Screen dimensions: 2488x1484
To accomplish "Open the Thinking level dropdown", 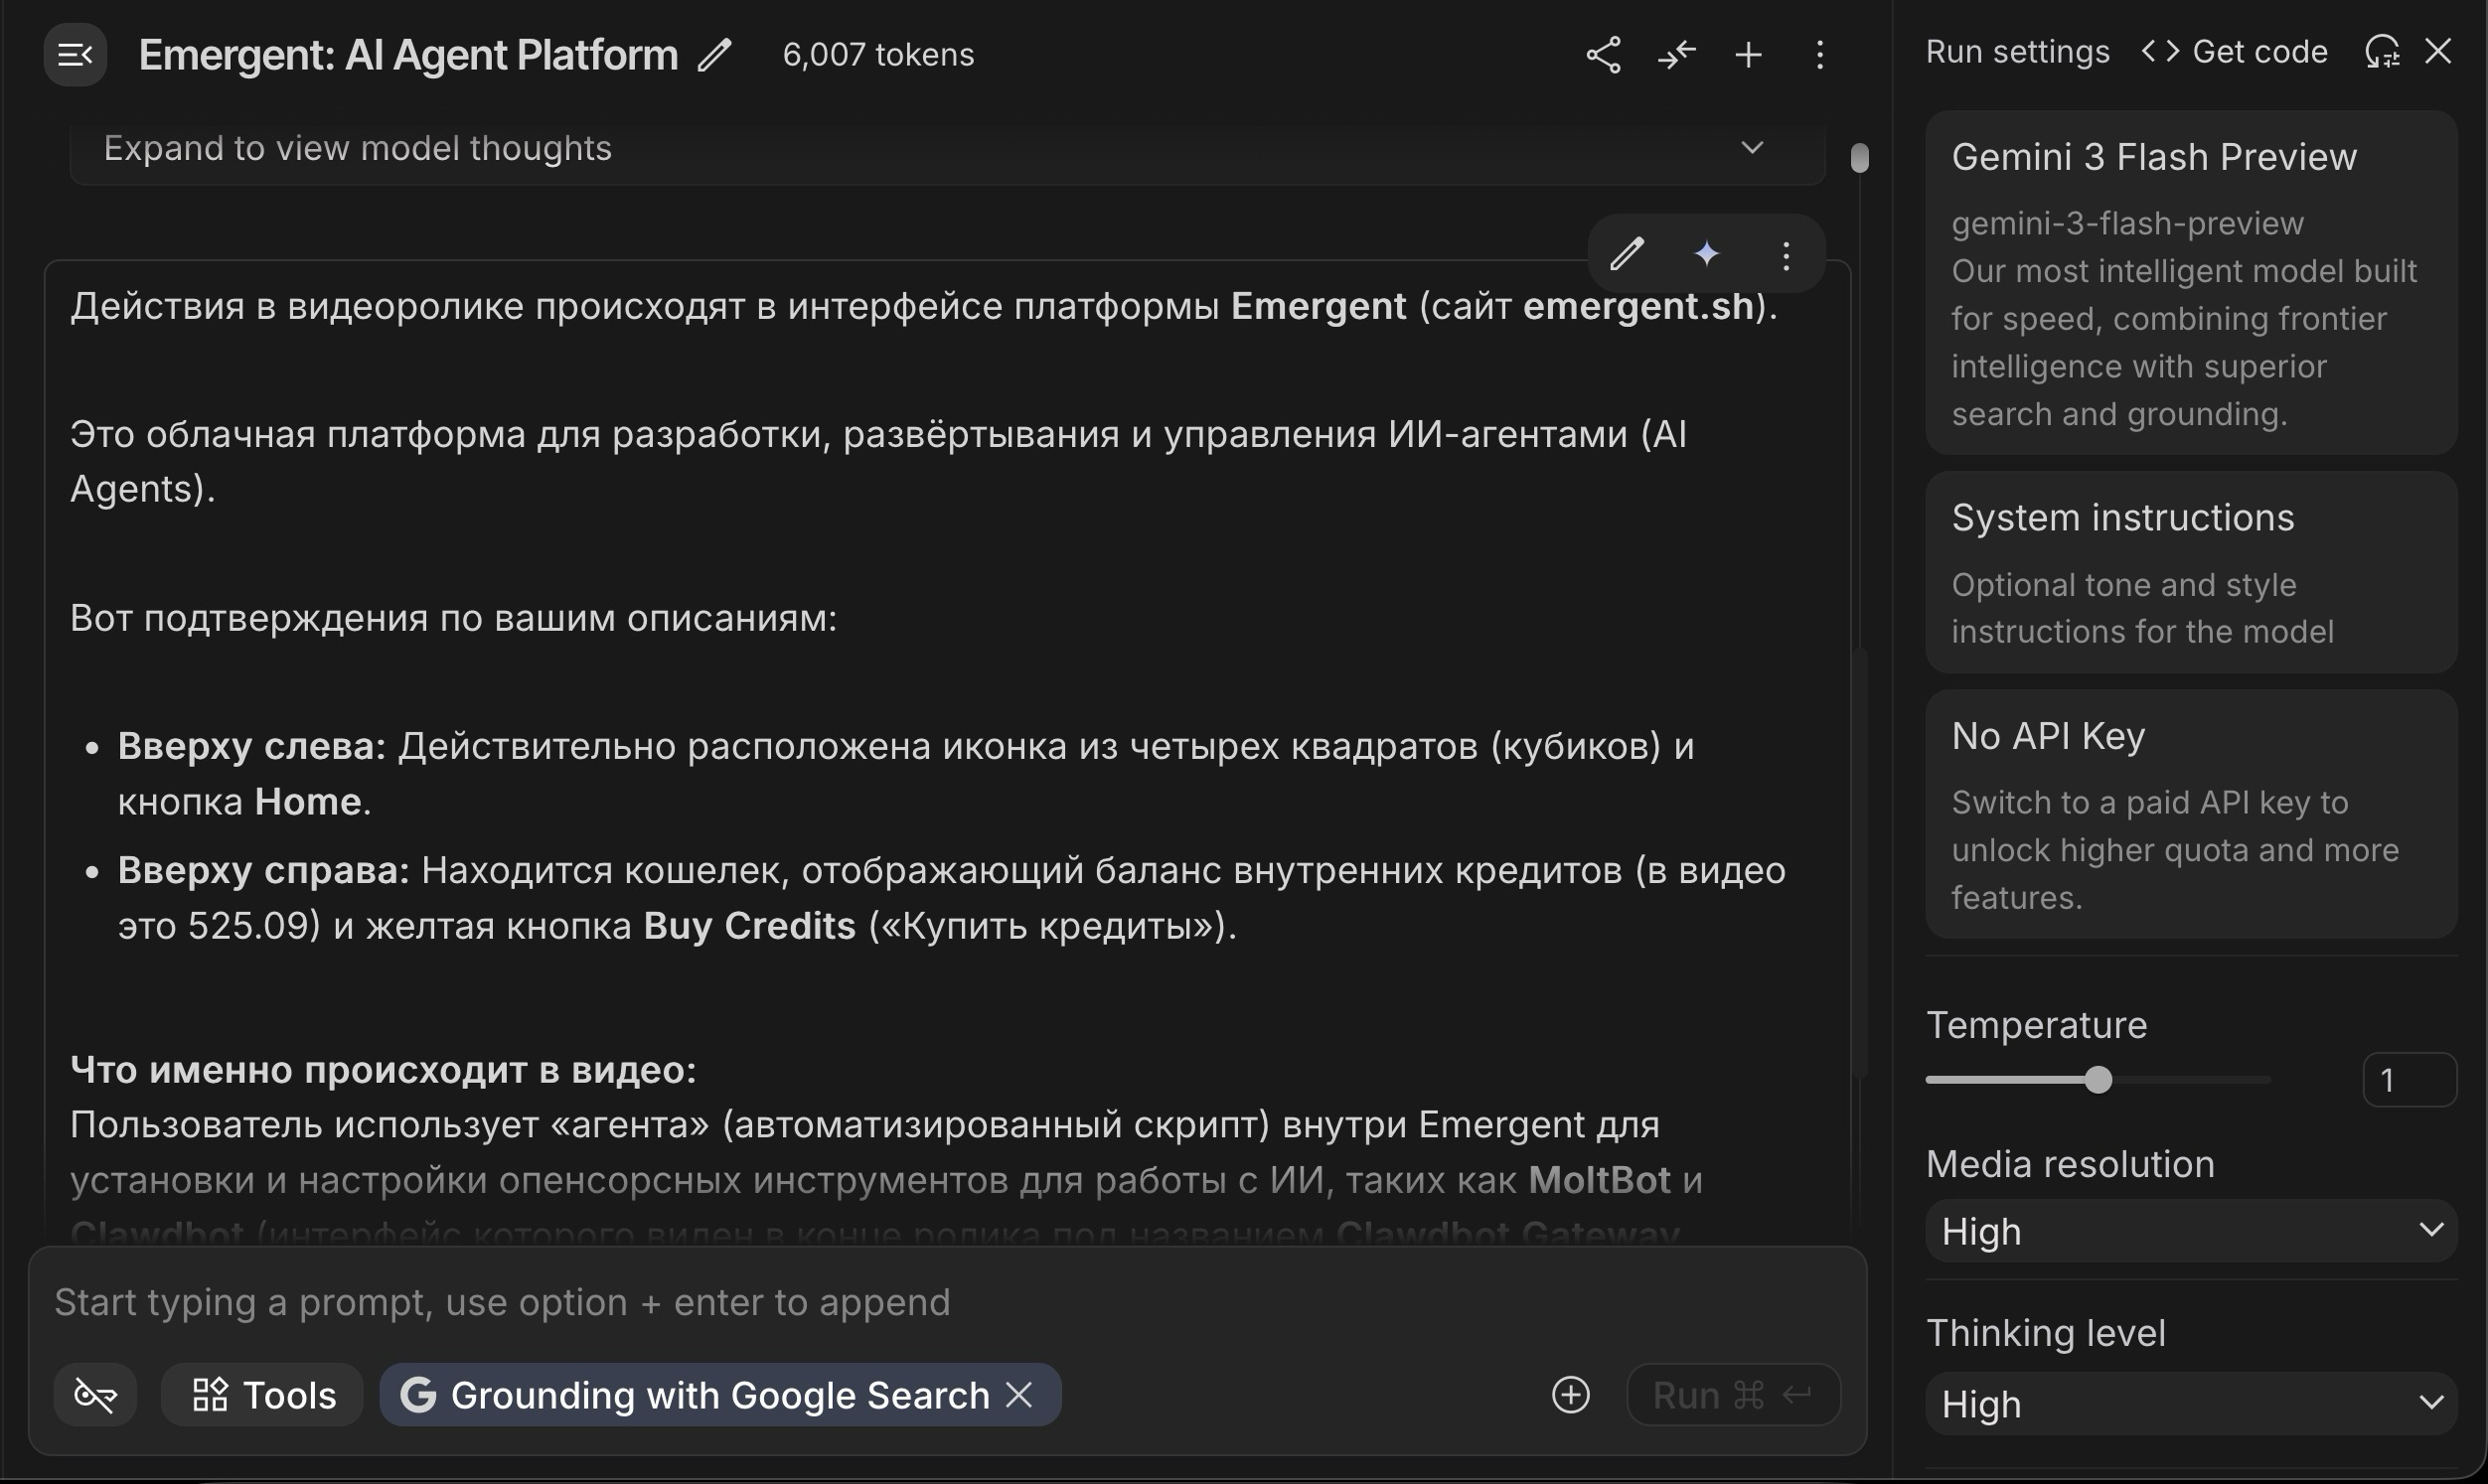I will 2190,1404.
